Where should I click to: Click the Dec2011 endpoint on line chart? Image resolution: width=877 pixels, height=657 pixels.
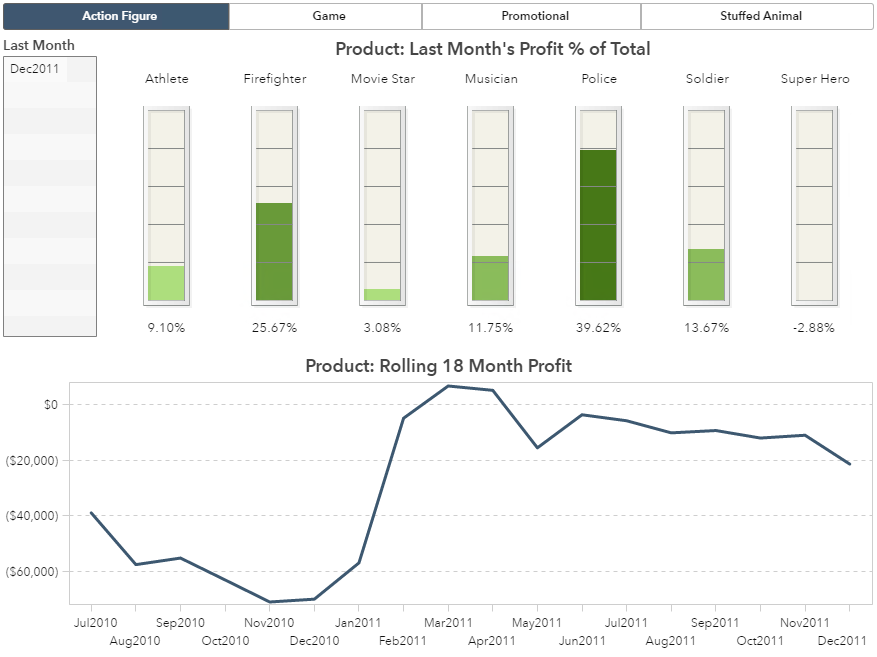[x=850, y=464]
